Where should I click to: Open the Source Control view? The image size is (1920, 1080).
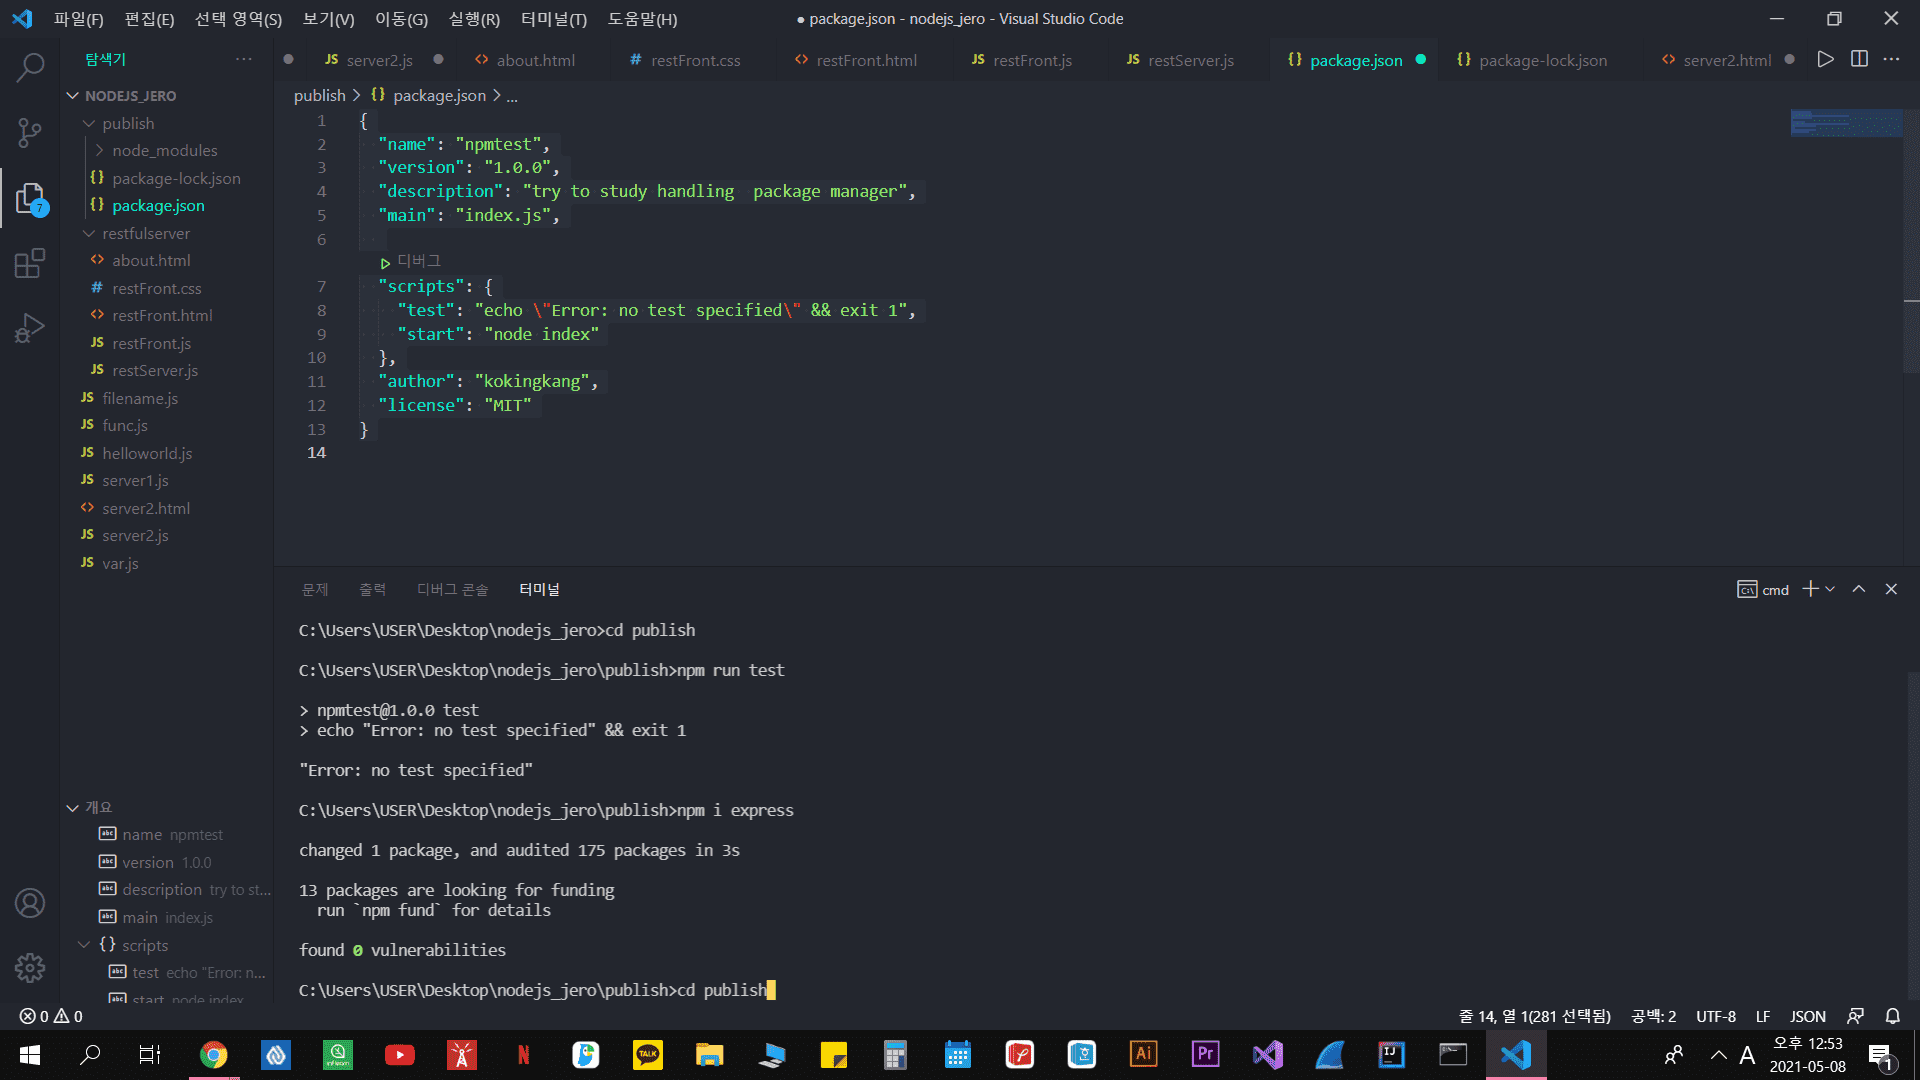[x=30, y=132]
